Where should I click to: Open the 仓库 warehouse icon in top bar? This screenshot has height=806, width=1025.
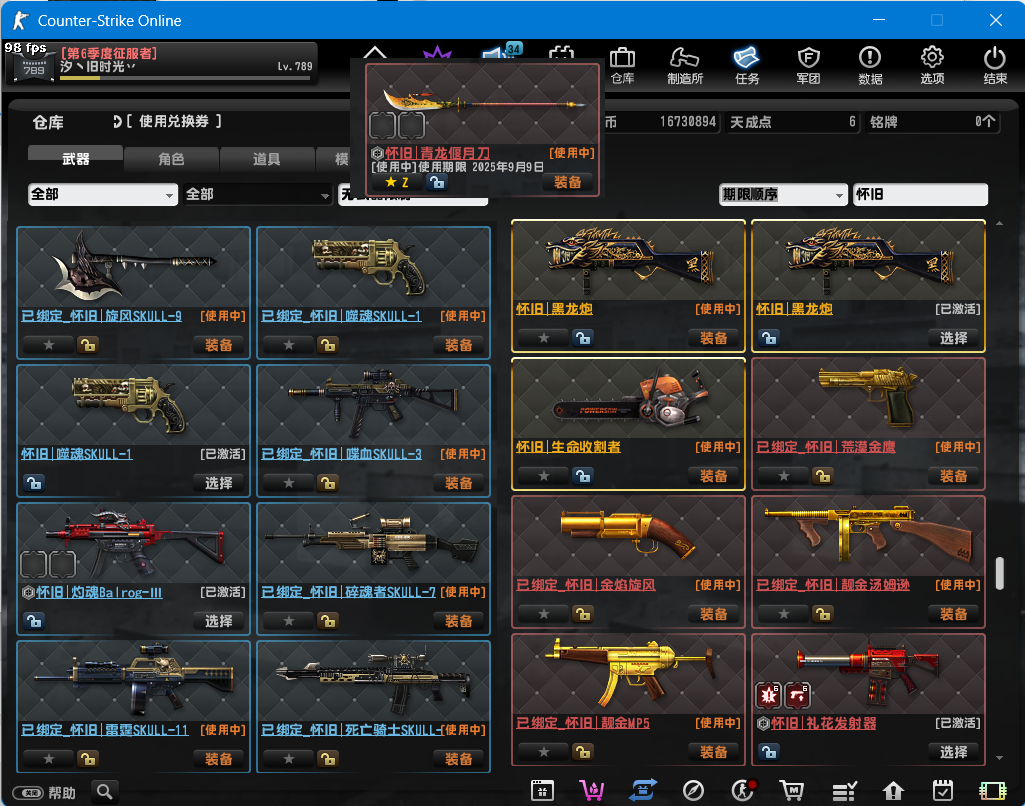(622, 65)
